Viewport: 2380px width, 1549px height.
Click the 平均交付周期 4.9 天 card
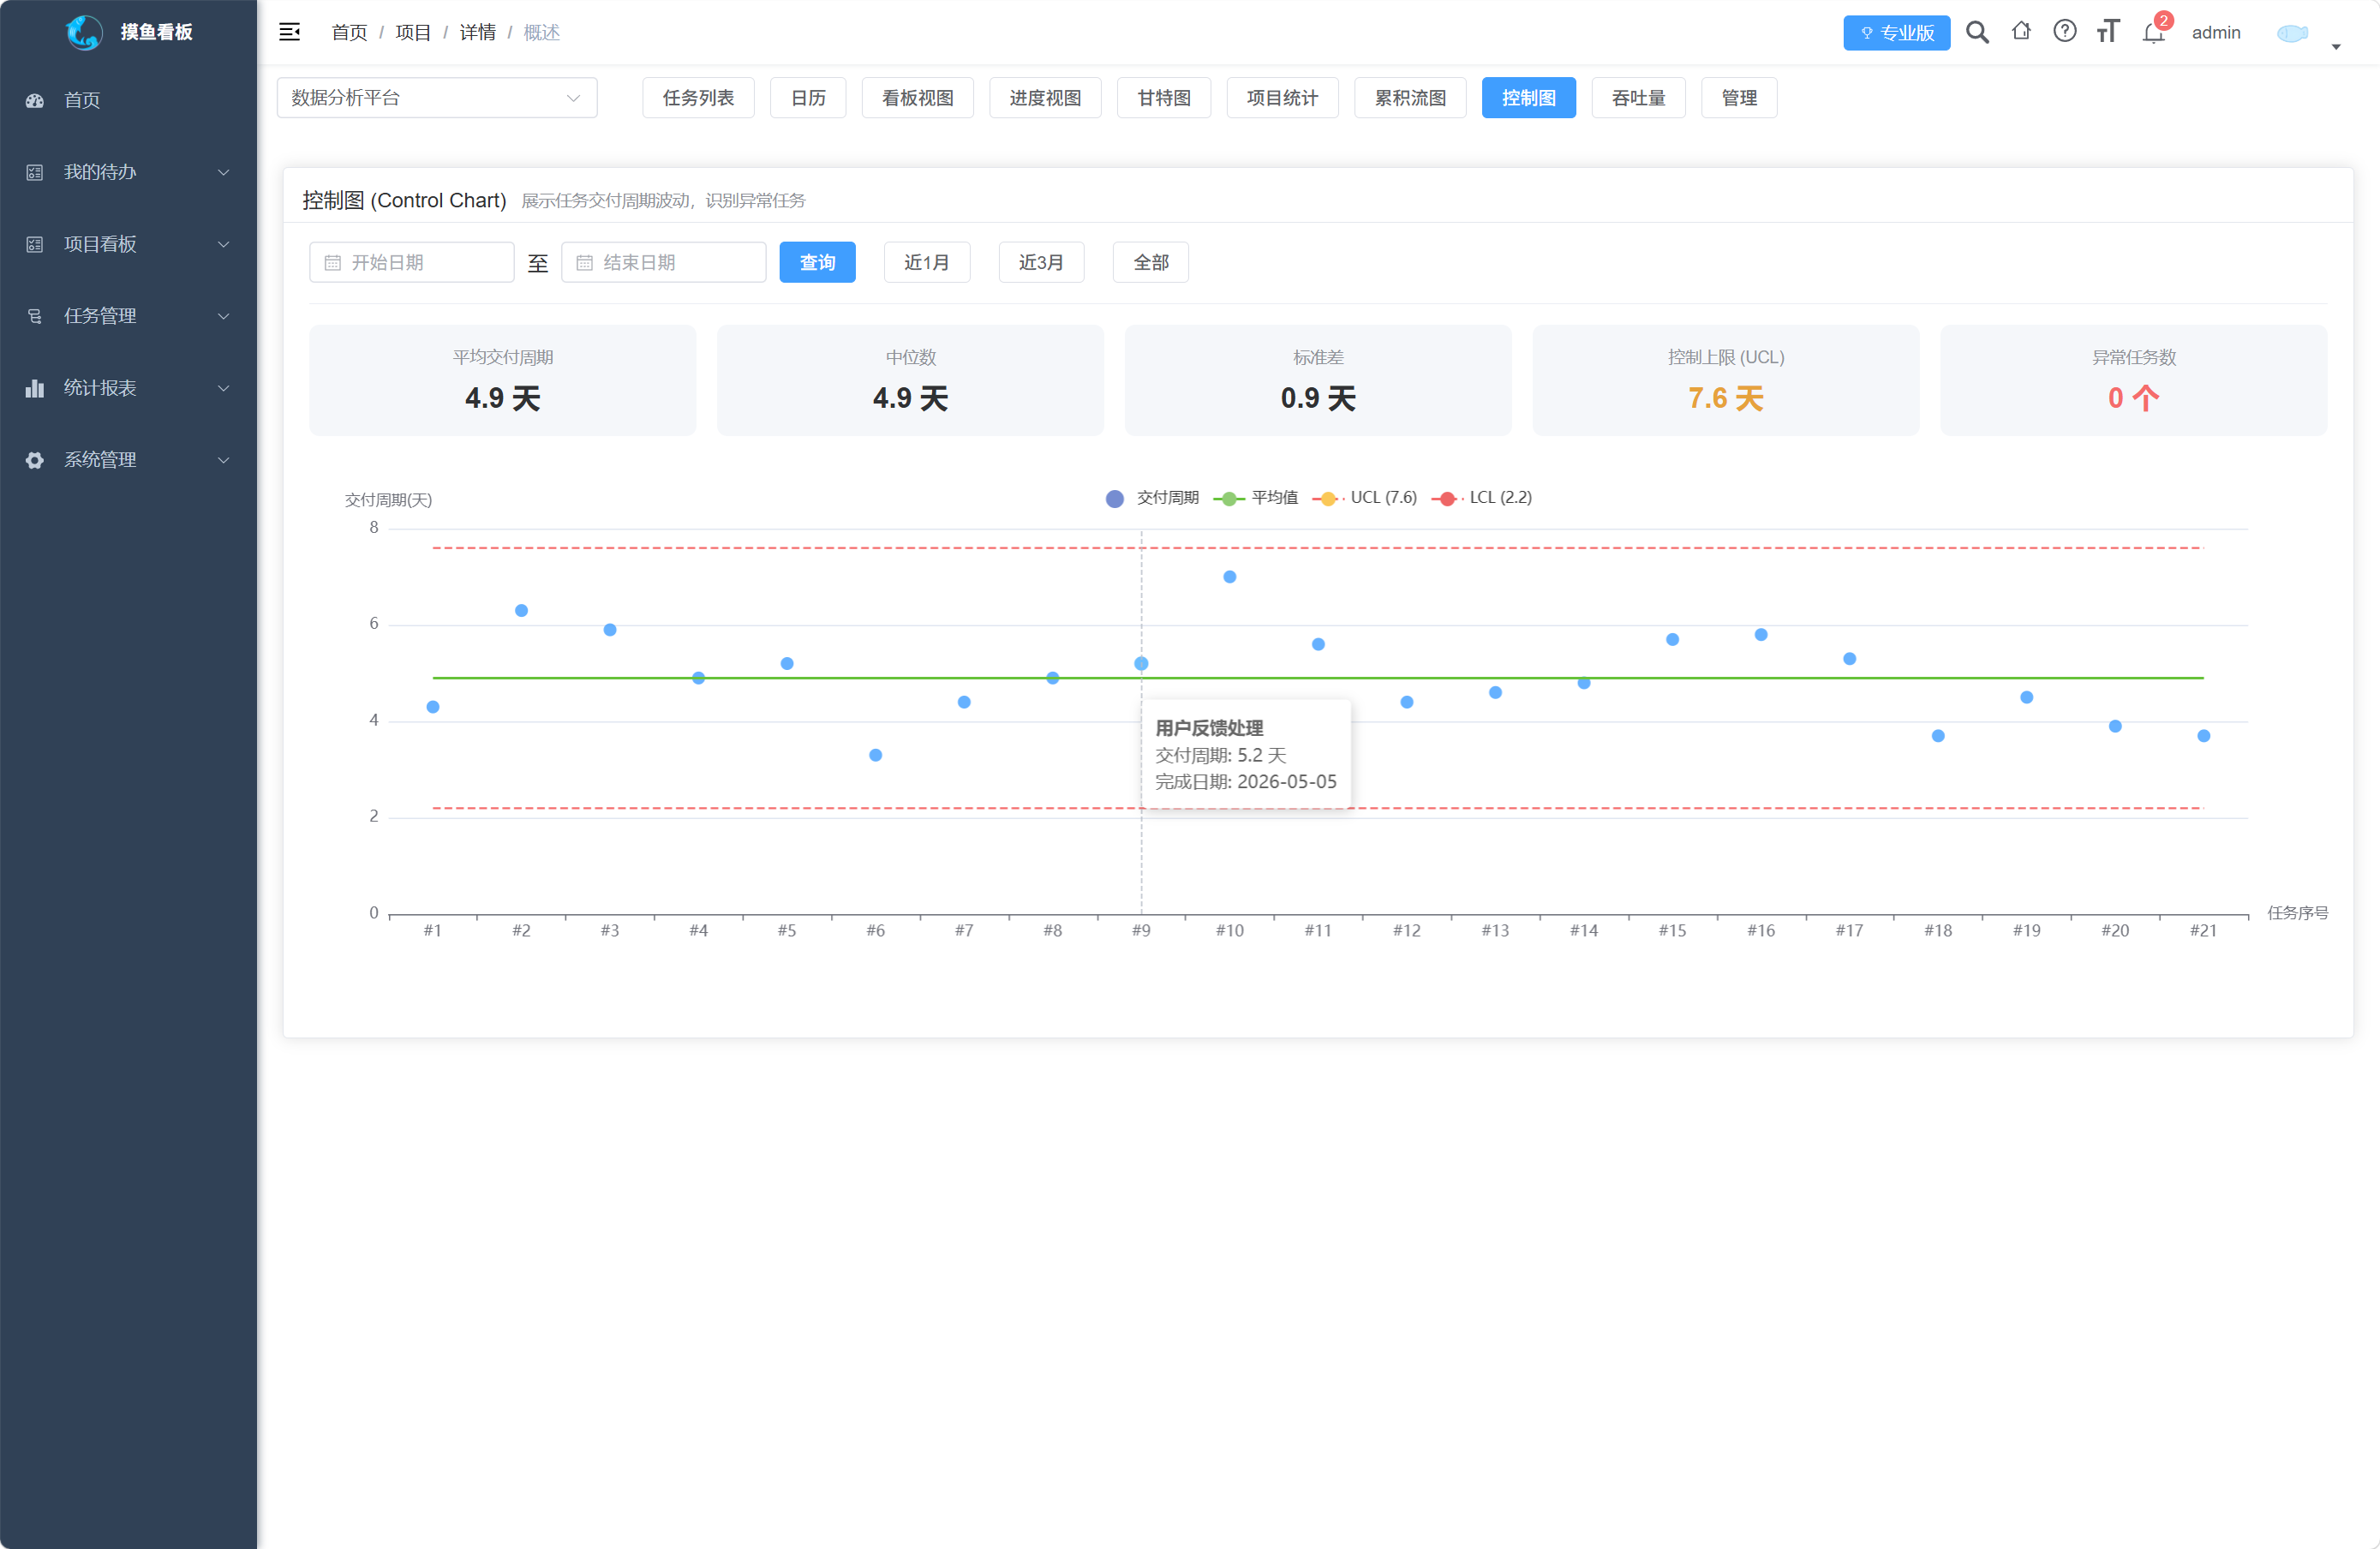coord(503,380)
